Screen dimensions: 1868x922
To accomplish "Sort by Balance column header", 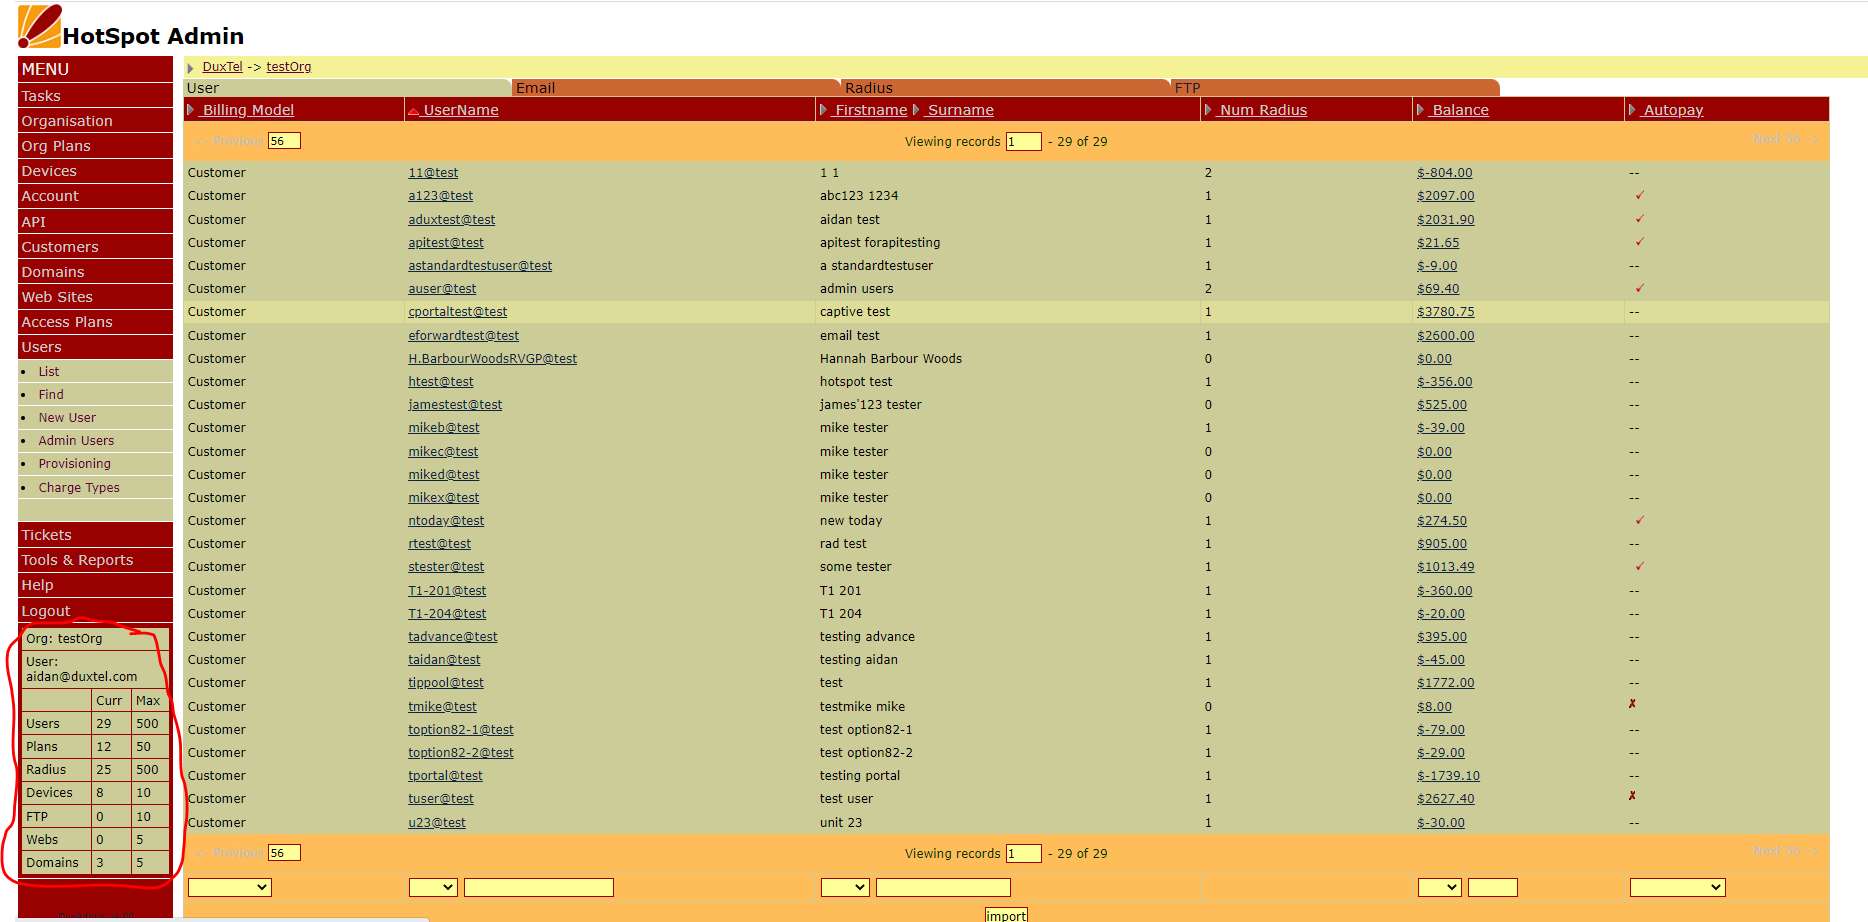I will point(1460,110).
